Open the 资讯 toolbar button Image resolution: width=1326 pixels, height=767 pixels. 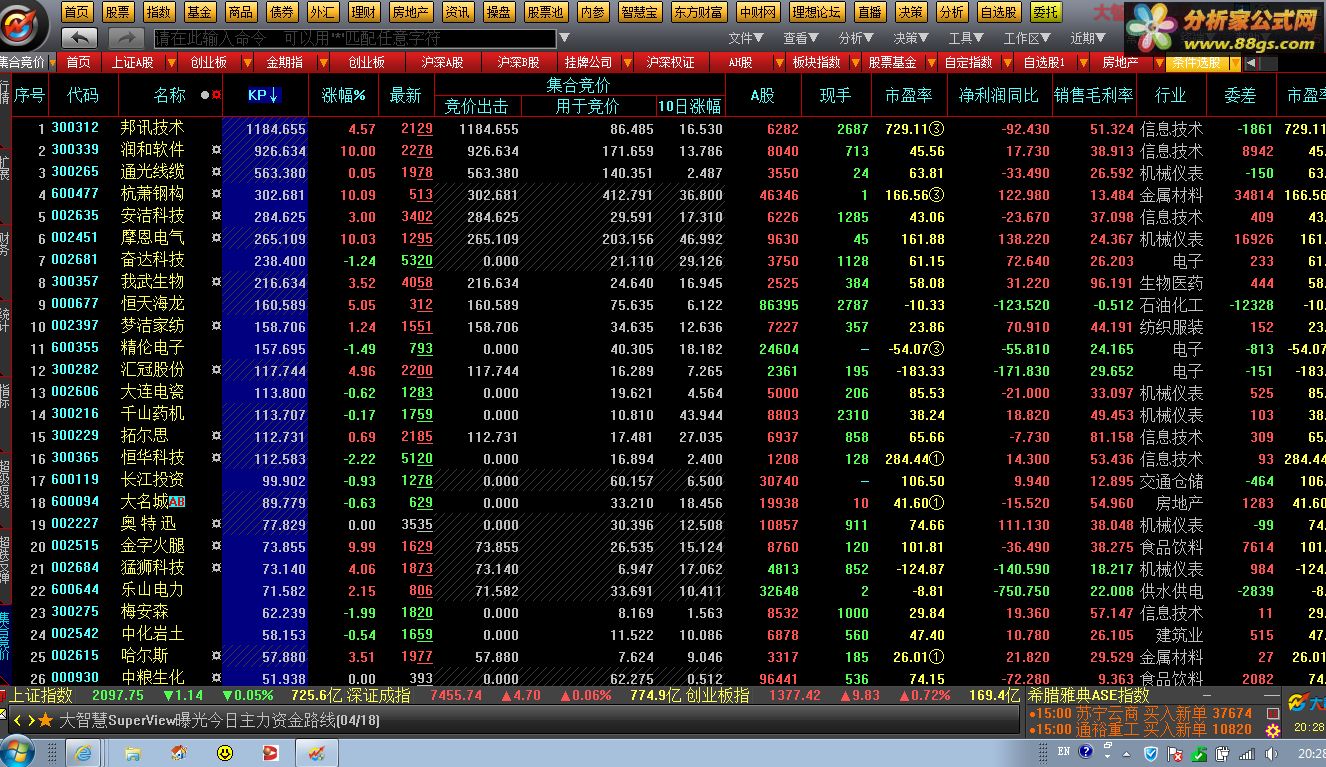(458, 12)
